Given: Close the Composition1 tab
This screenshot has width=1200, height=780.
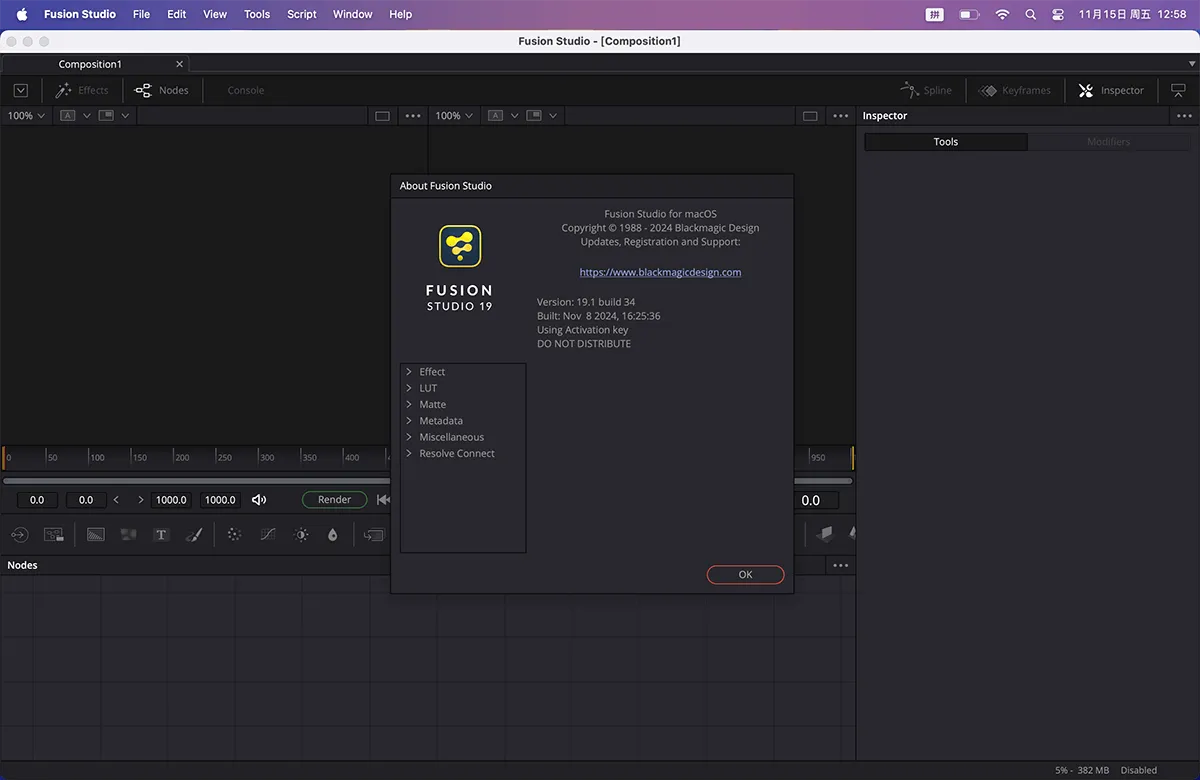Looking at the screenshot, I should pos(179,64).
